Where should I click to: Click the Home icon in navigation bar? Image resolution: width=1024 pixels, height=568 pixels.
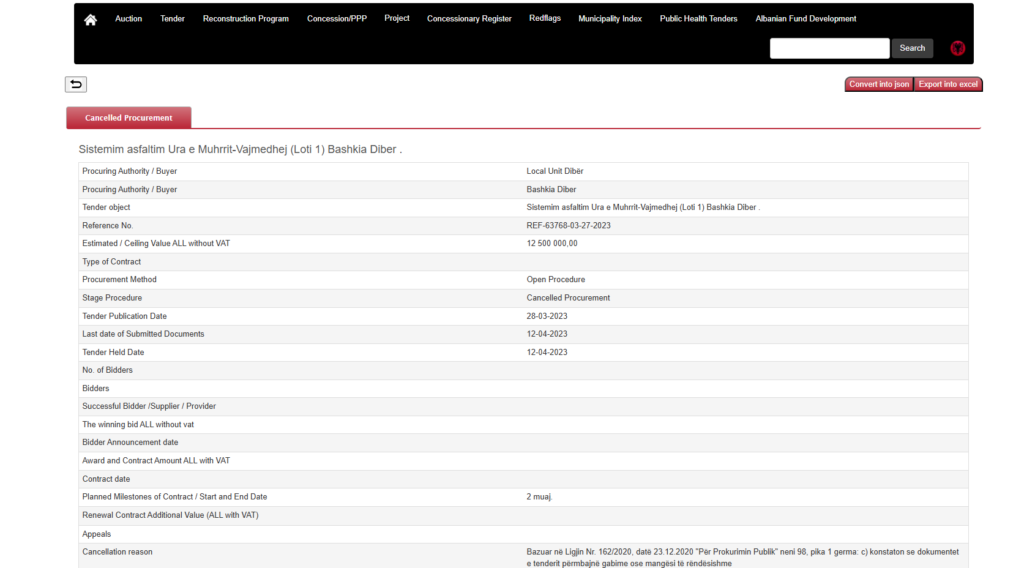click(90, 19)
